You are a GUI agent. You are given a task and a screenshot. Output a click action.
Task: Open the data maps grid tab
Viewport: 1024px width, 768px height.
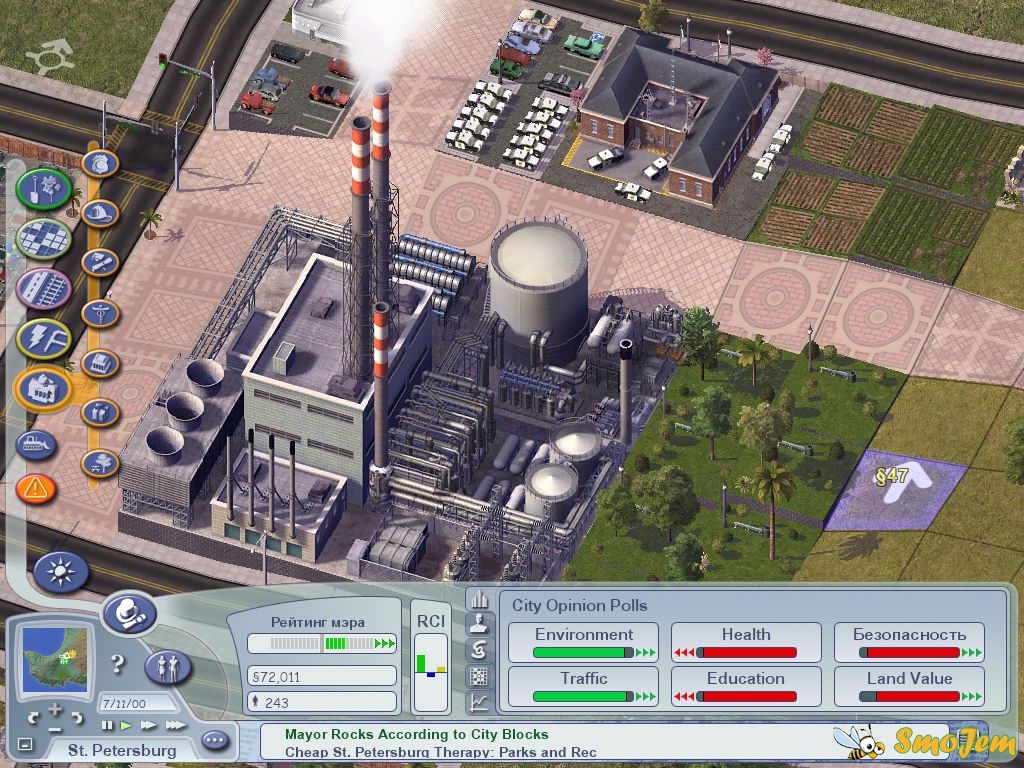click(x=479, y=677)
